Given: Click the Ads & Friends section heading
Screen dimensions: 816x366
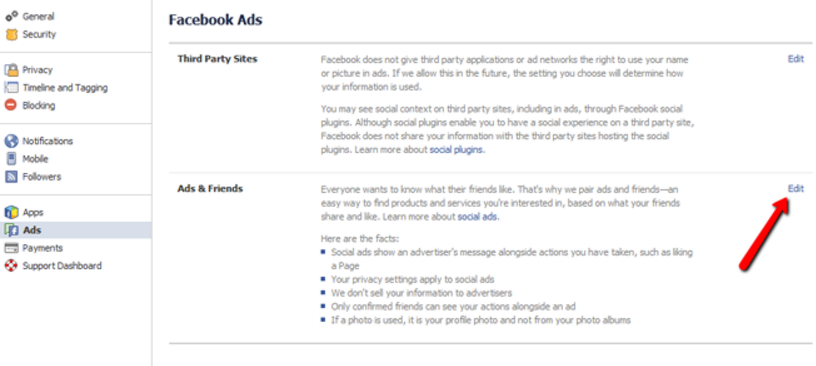Looking at the screenshot, I should click(x=210, y=188).
